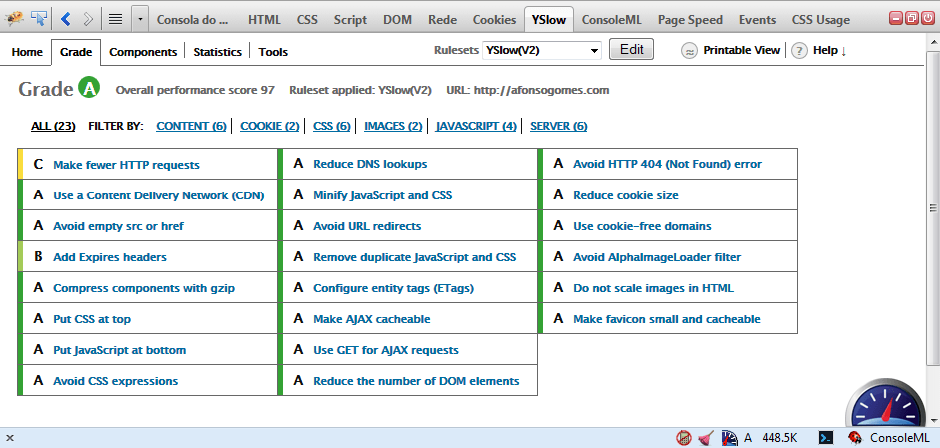Open the YSlow Statistics tab
This screenshot has height=448, width=940.
[218, 52]
